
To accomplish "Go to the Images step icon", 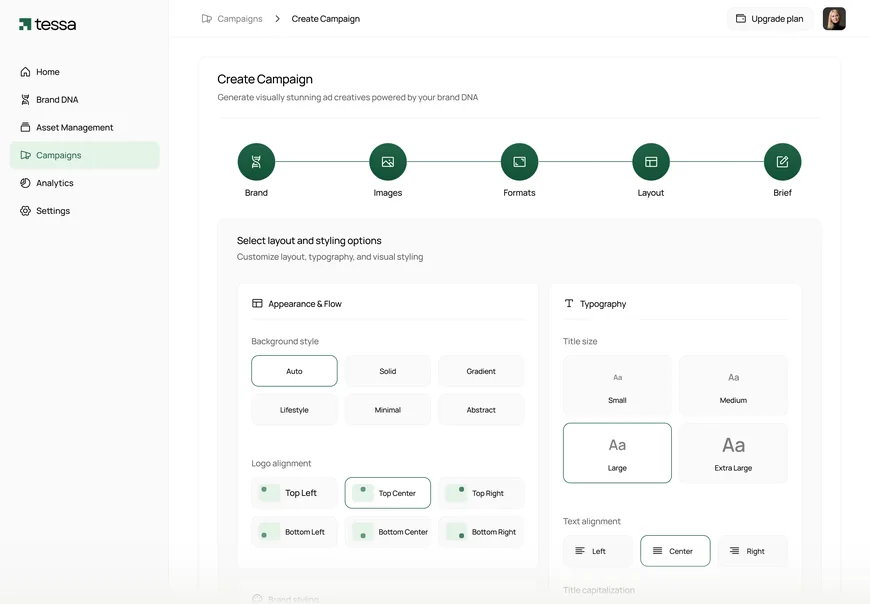I will pos(388,161).
